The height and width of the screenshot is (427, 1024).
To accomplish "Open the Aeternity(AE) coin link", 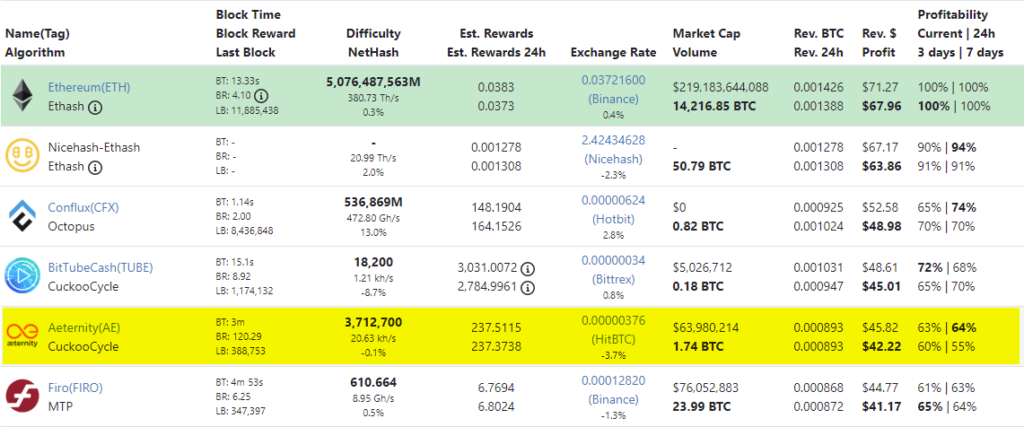I will (84, 328).
